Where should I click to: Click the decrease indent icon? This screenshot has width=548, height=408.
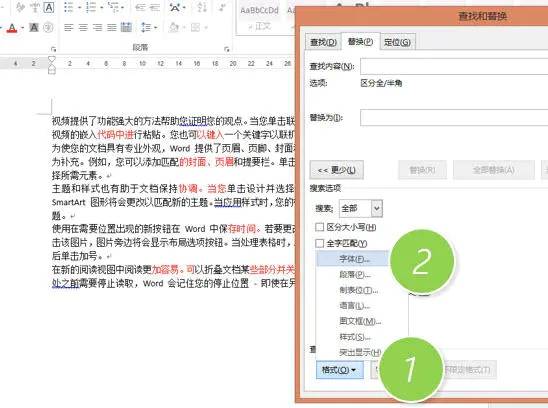click(x=140, y=7)
